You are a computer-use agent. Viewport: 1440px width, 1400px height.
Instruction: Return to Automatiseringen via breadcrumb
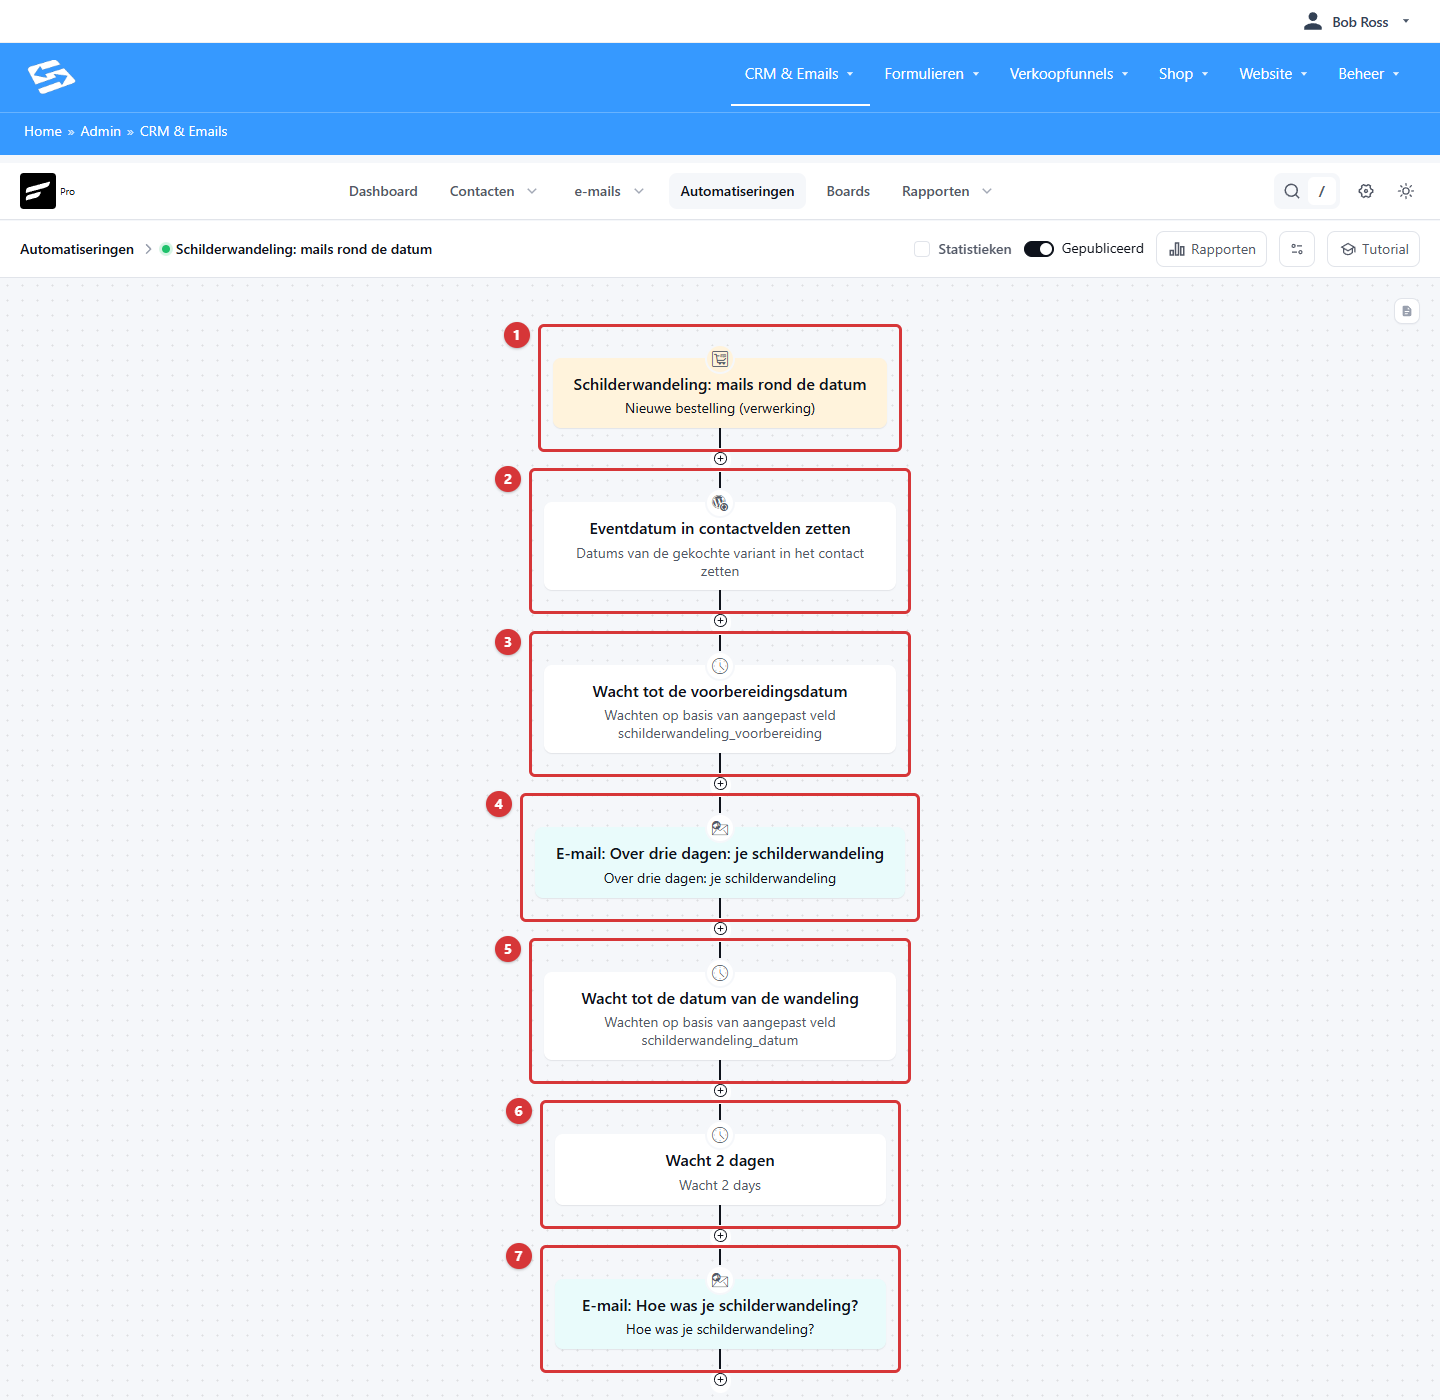click(77, 249)
